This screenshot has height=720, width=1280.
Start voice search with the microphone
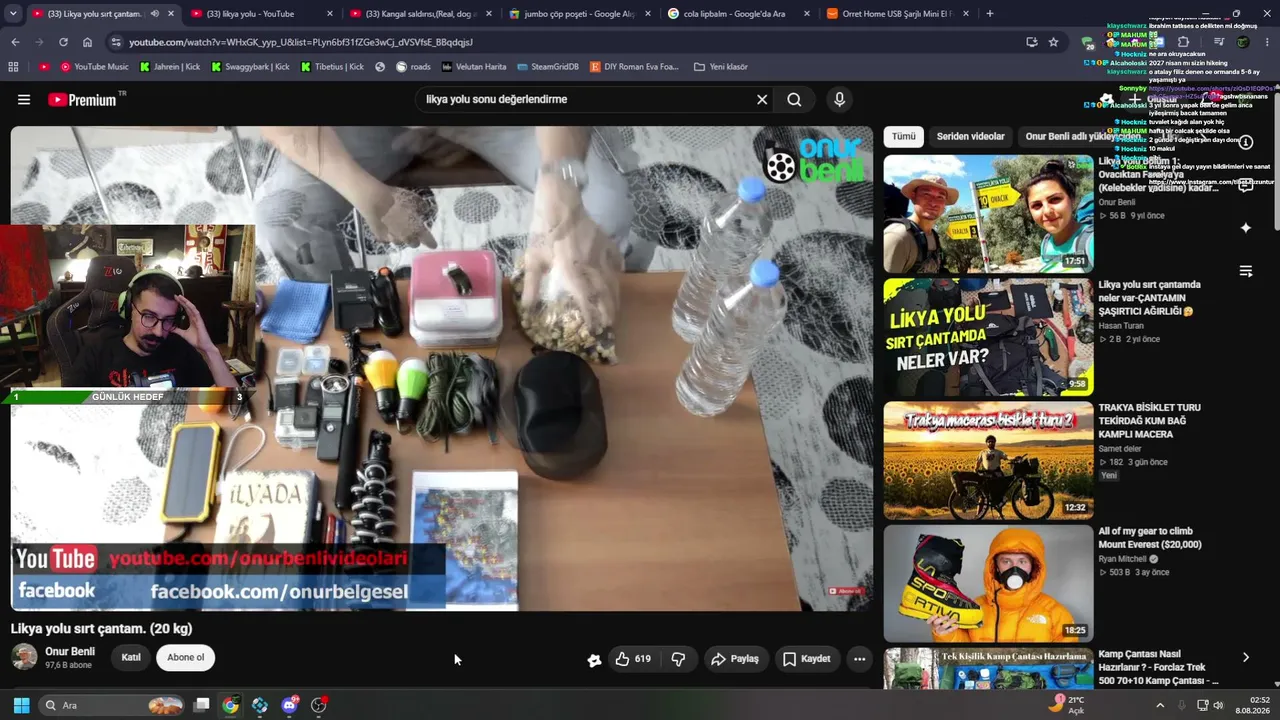pyautogui.click(x=839, y=100)
